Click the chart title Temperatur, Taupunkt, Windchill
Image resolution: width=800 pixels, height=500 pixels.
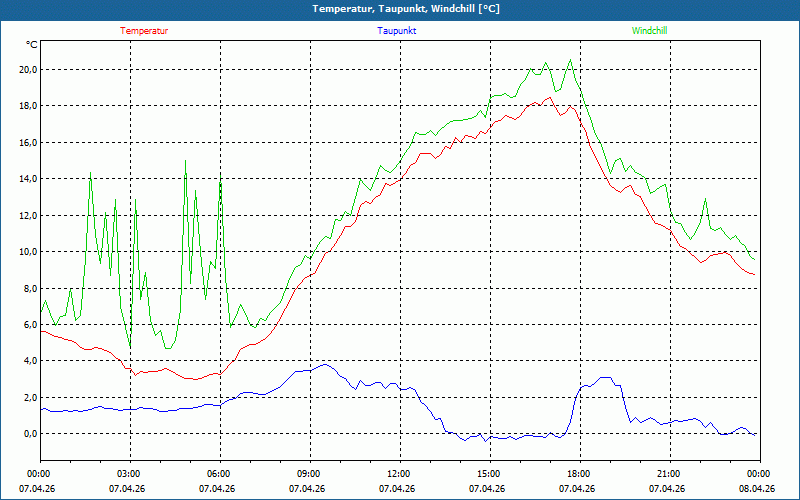(406, 9)
